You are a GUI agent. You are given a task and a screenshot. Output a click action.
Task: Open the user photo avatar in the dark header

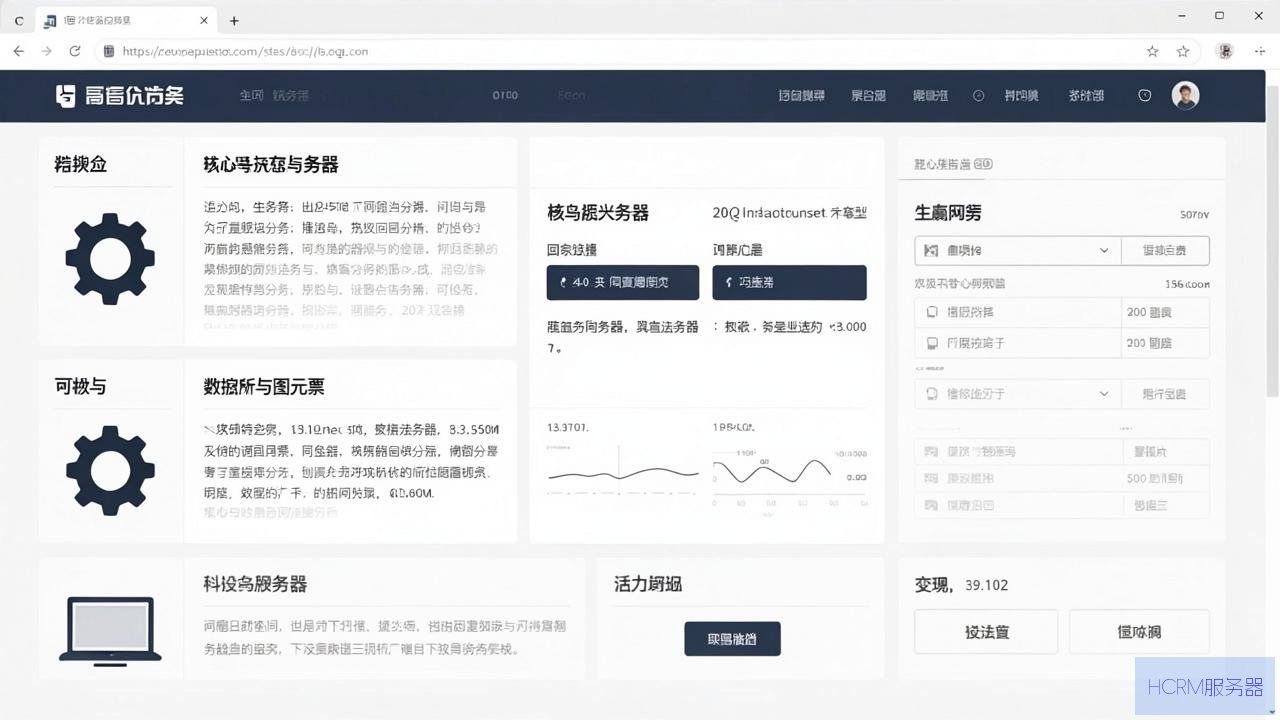1185,95
